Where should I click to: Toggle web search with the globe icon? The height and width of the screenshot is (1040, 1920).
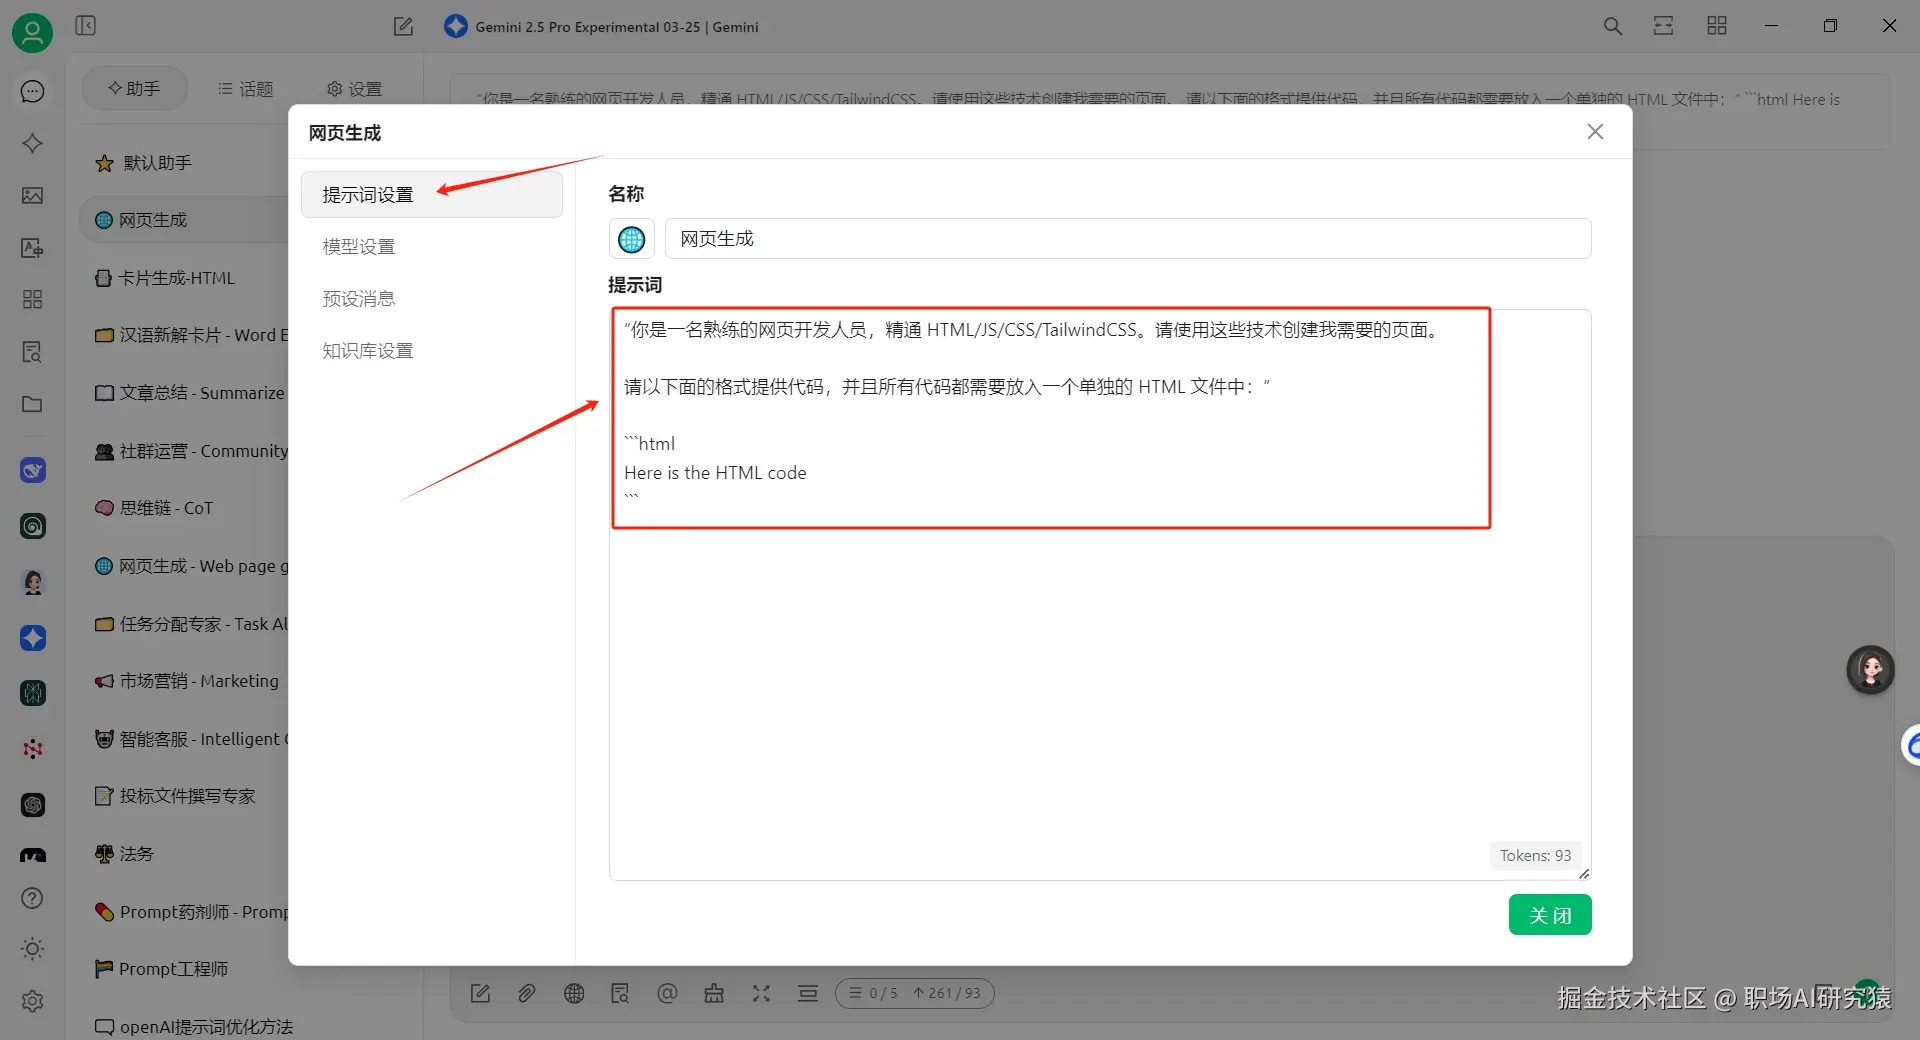[x=574, y=993]
